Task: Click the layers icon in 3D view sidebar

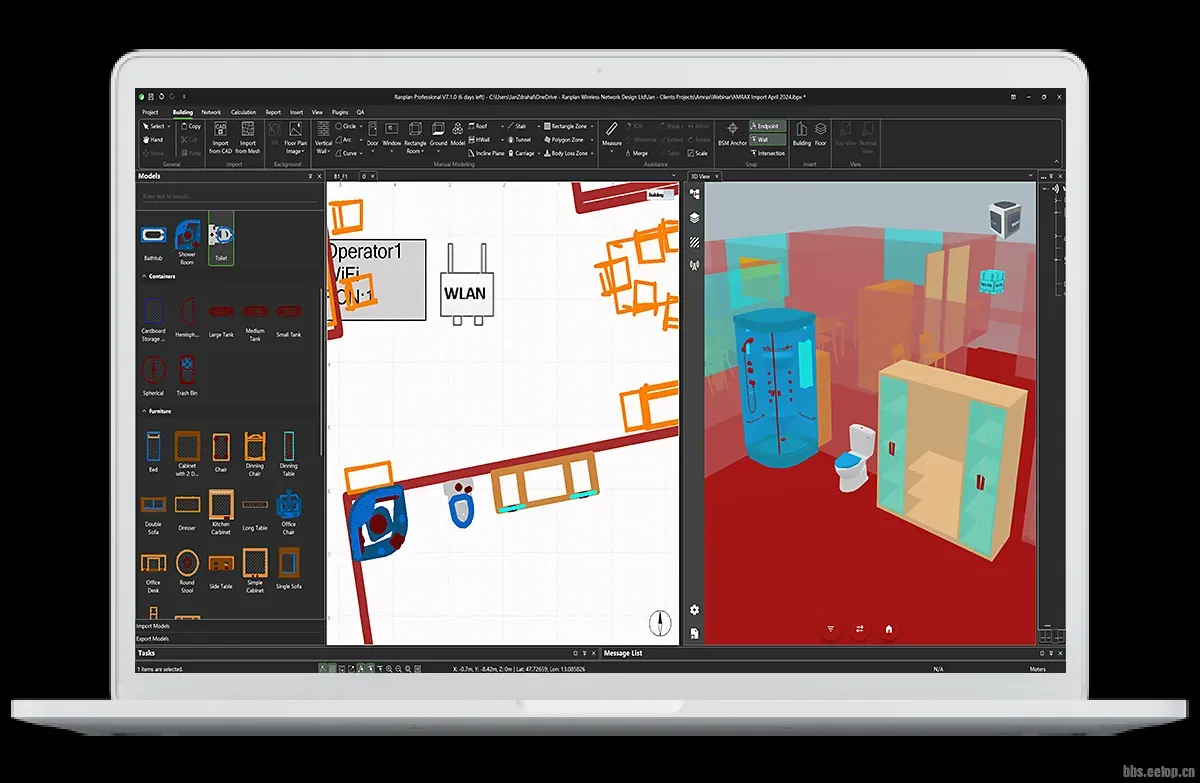Action: tap(695, 218)
